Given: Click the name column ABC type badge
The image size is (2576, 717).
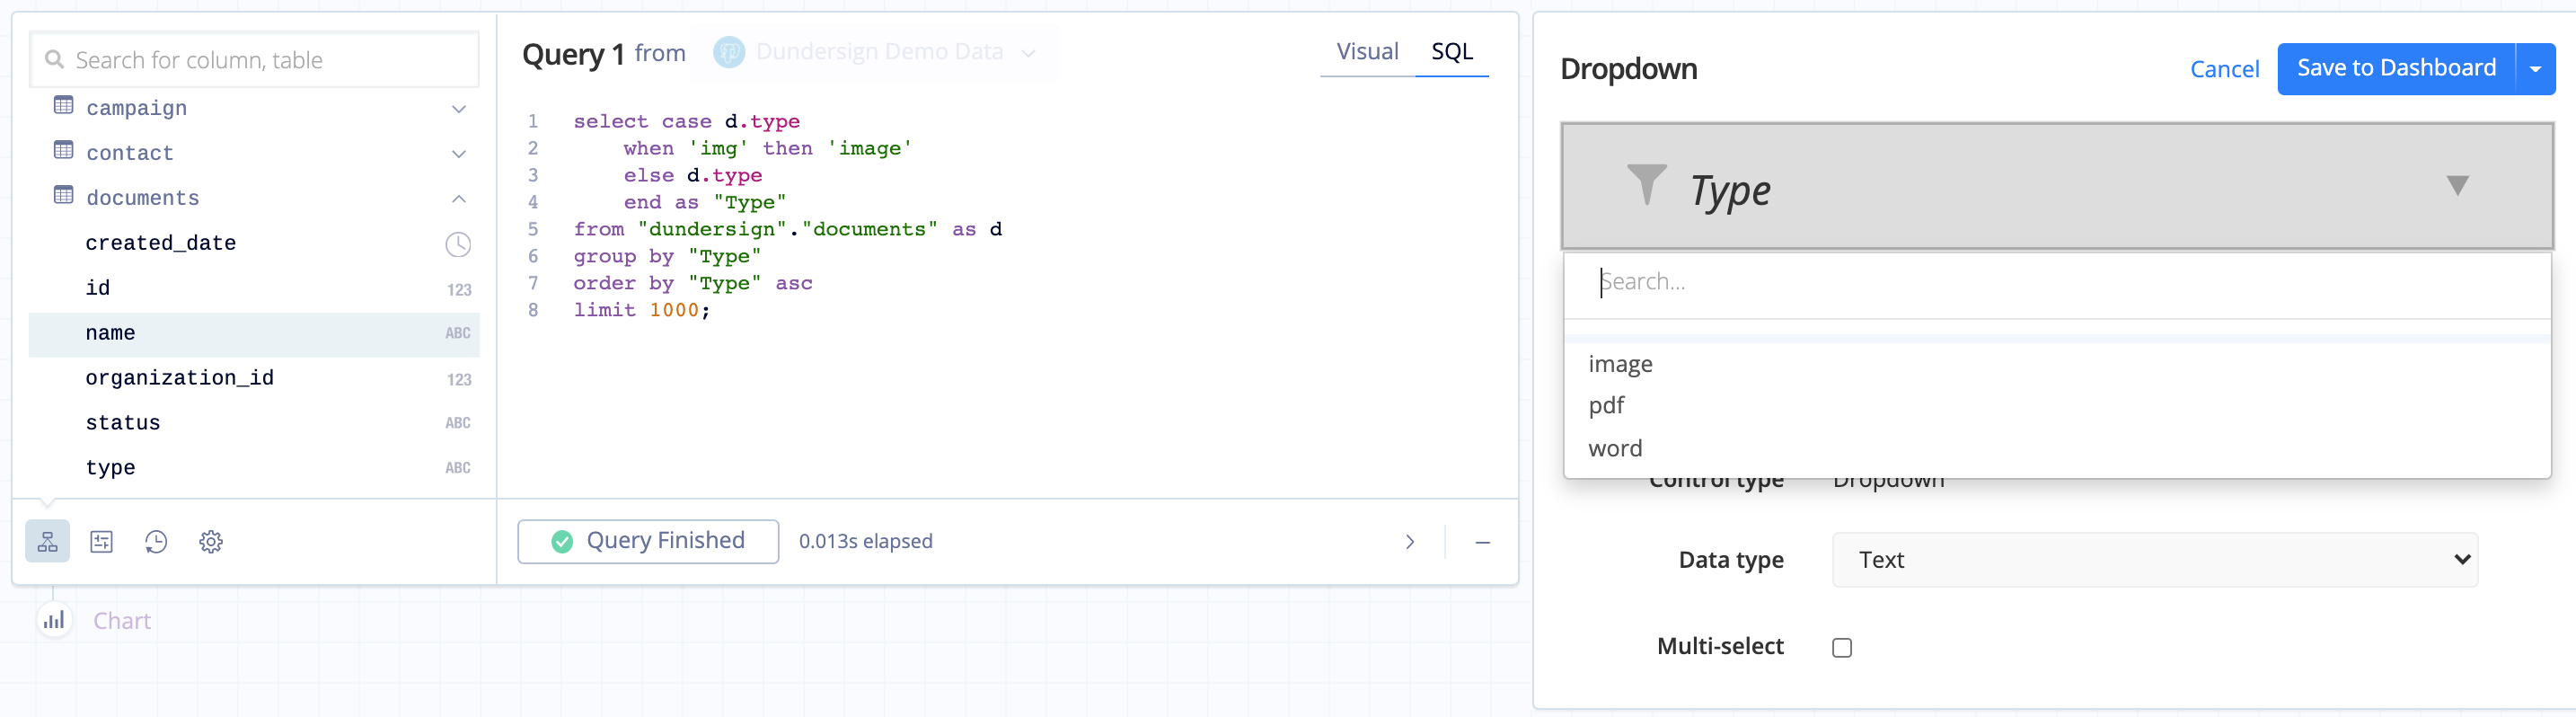Looking at the screenshot, I should click(x=458, y=333).
